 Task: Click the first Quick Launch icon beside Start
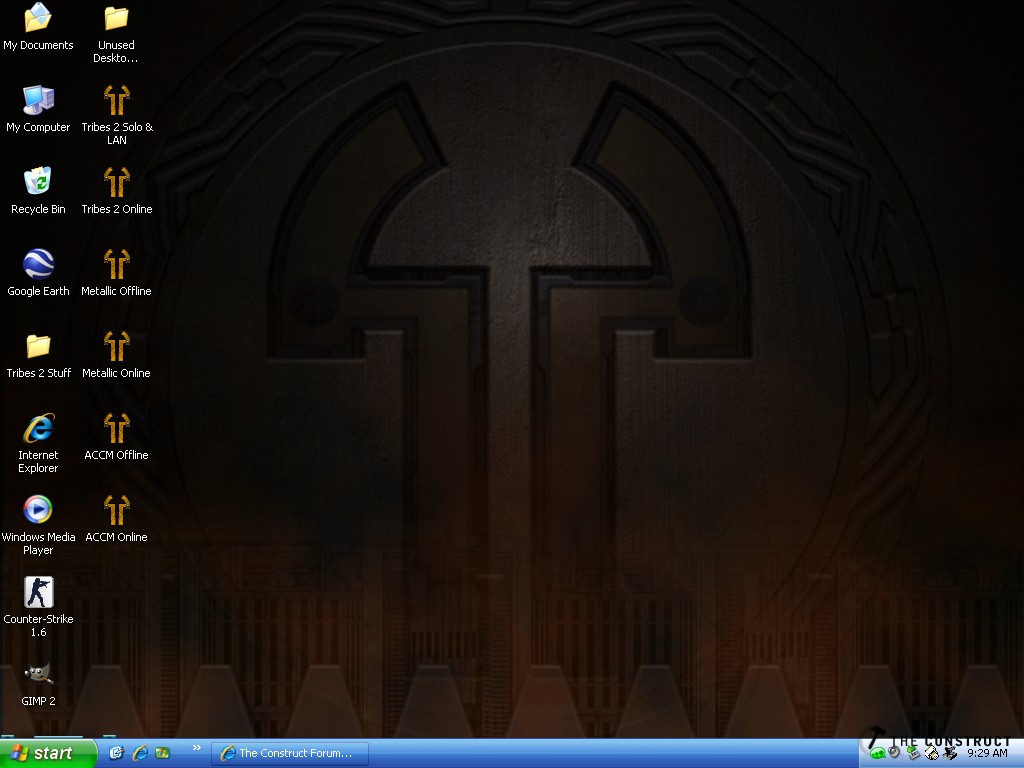pos(116,753)
